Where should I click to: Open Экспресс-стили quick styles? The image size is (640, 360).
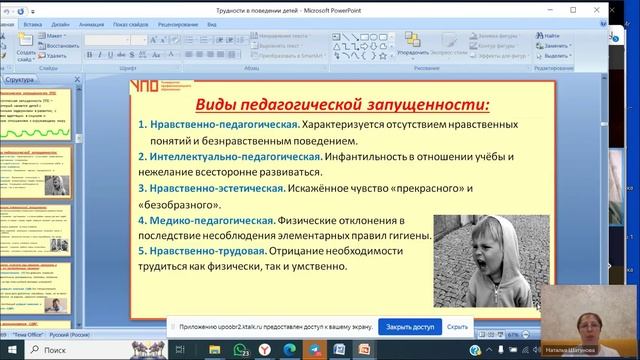449,45
